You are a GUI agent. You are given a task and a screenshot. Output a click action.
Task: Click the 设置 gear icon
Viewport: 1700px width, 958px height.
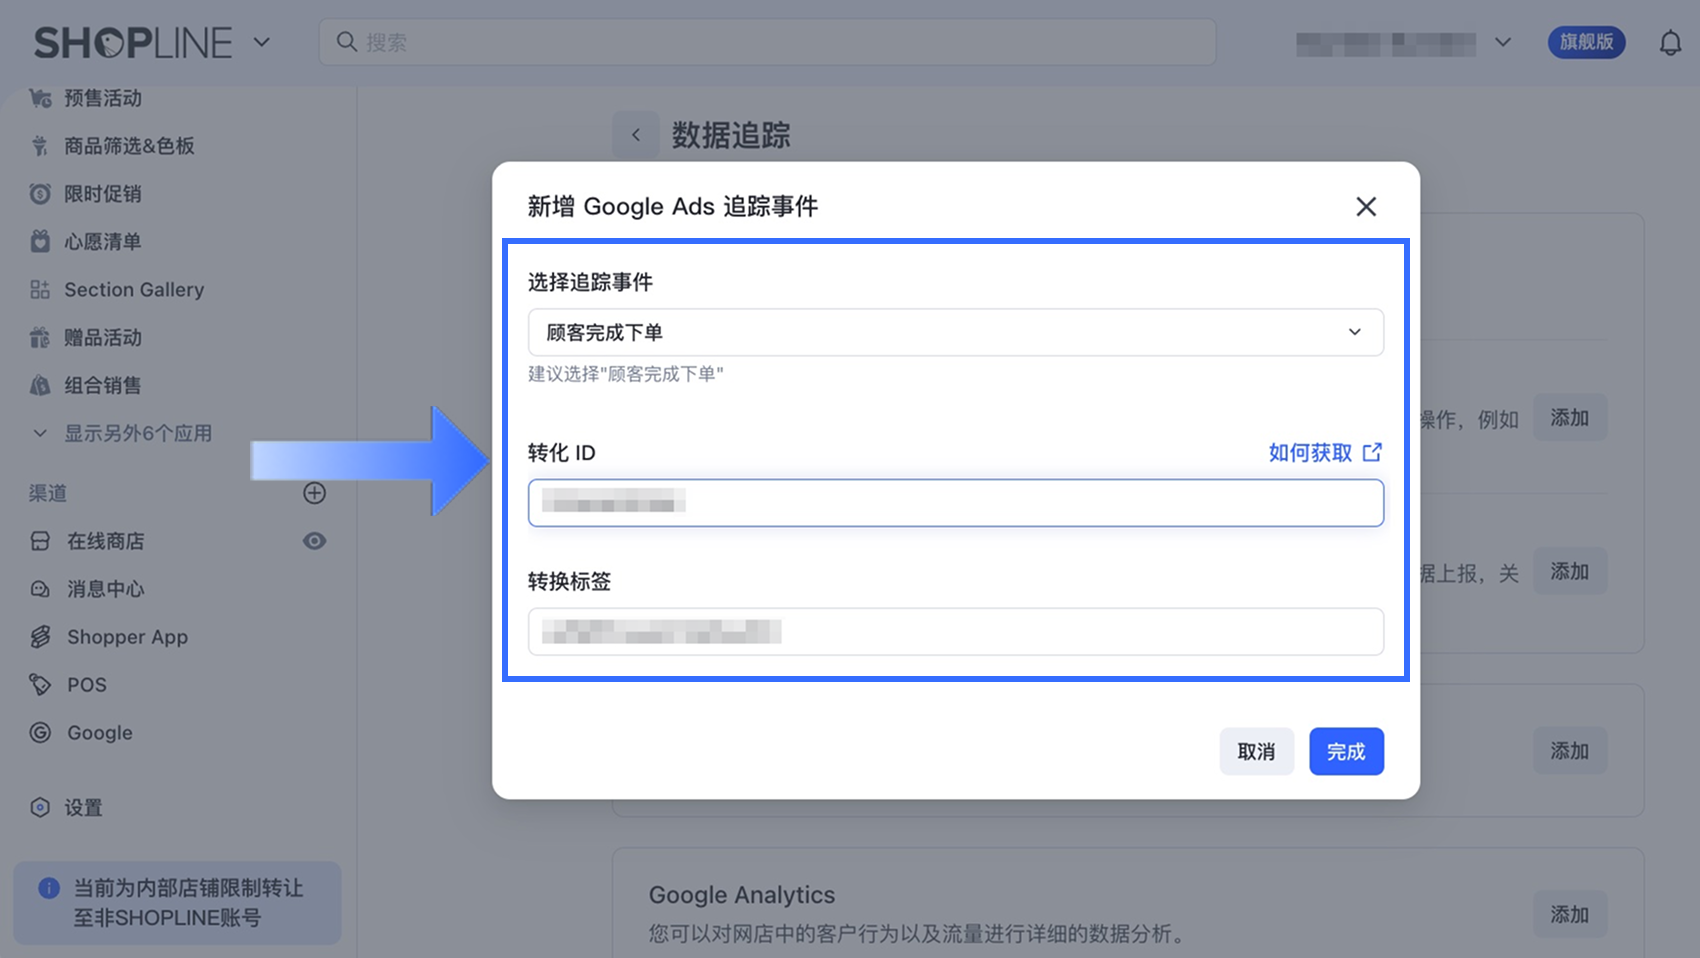click(40, 808)
